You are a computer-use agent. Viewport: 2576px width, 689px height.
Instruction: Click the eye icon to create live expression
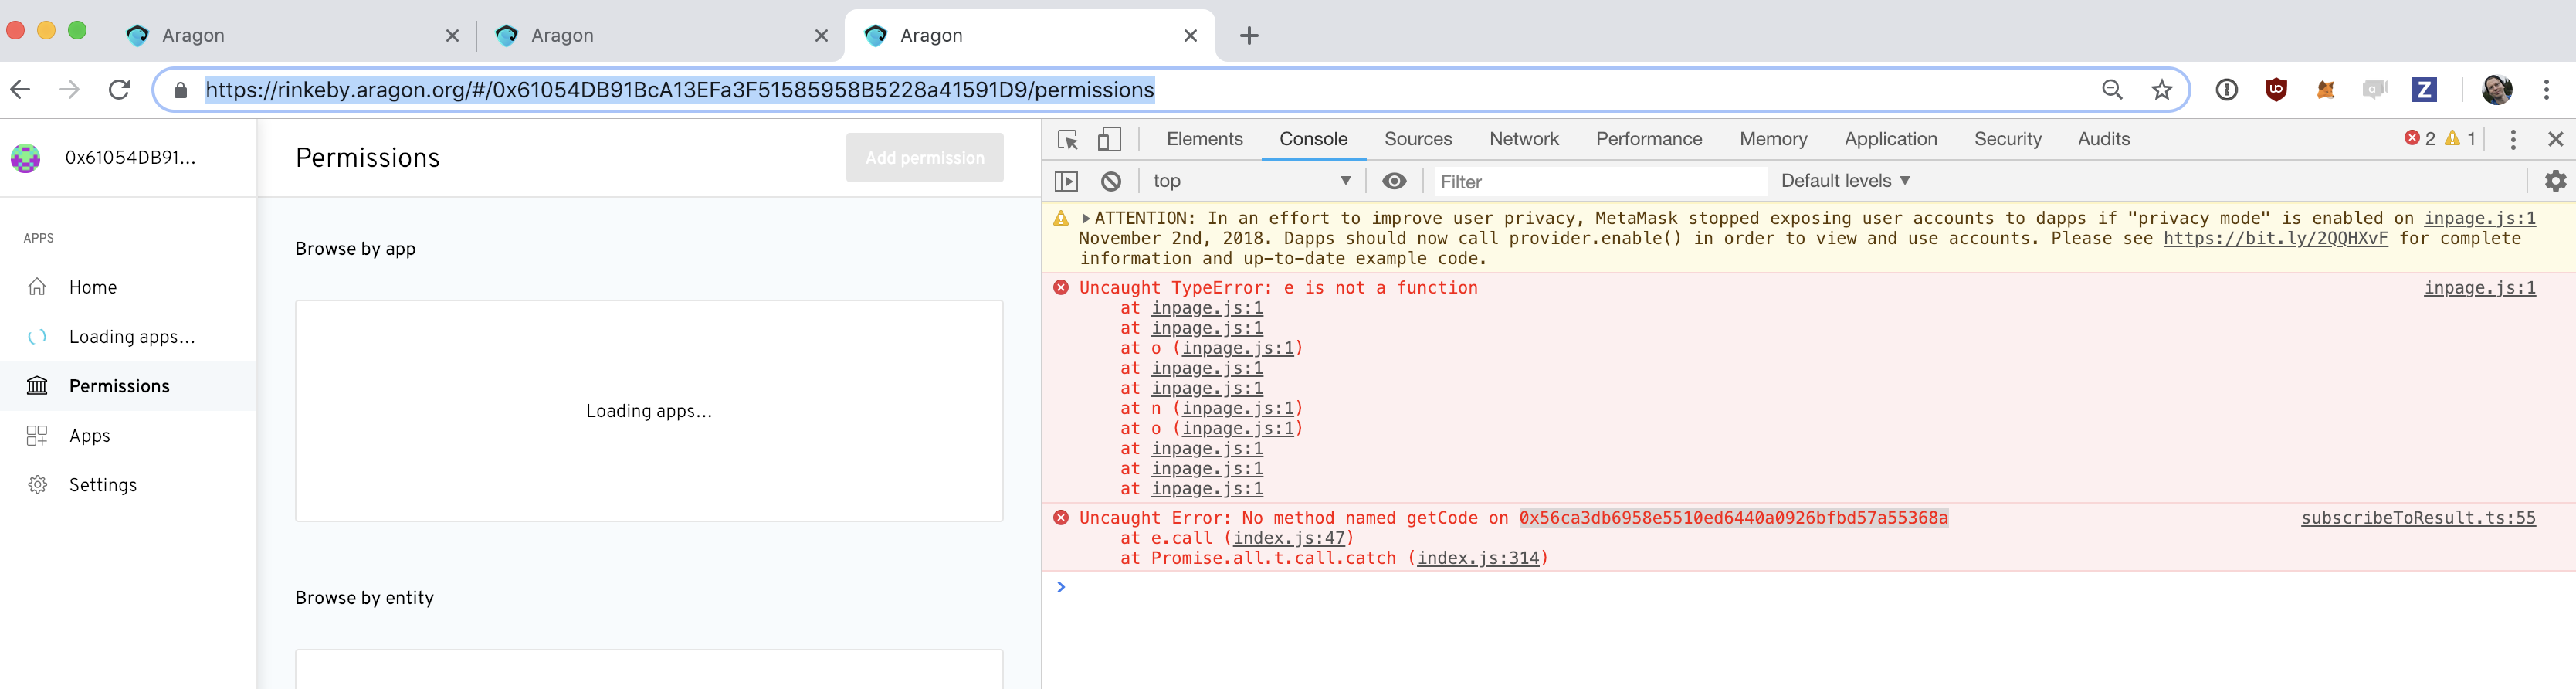point(1394,181)
